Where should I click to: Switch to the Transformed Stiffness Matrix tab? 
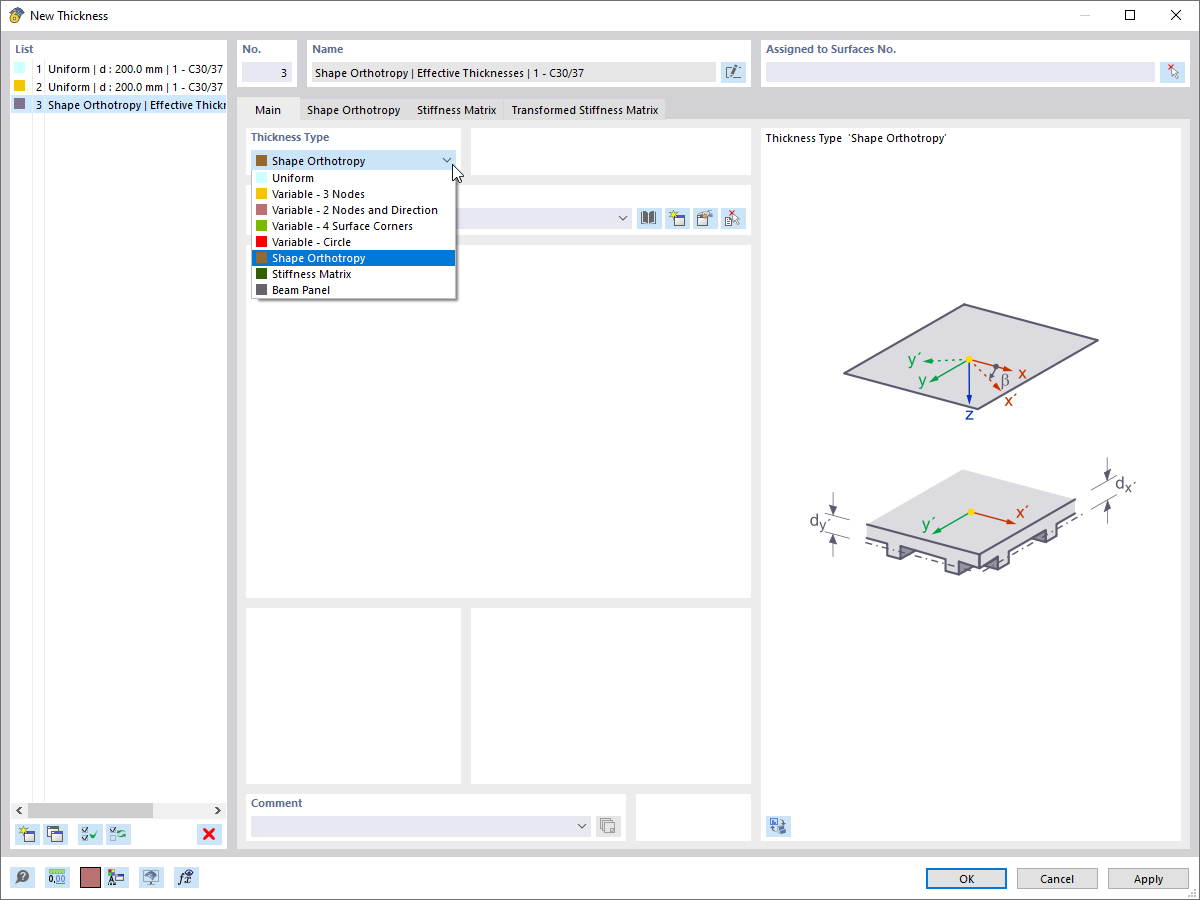click(x=584, y=110)
